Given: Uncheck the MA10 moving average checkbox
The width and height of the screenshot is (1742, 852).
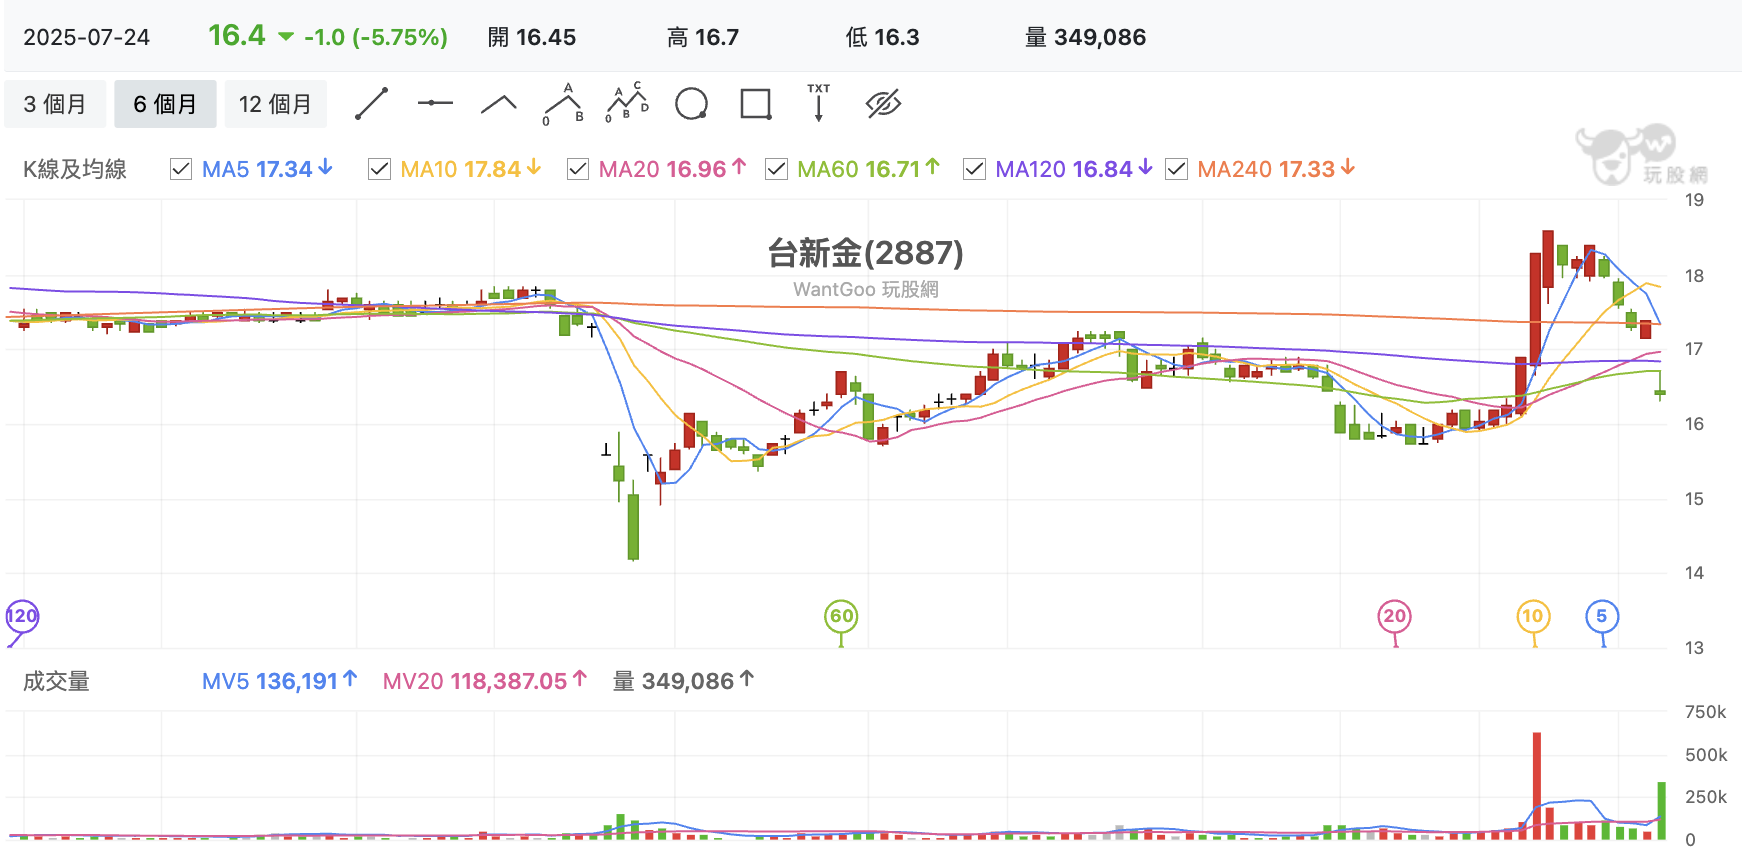Looking at the screenshot, I should (x=379, y=169).
